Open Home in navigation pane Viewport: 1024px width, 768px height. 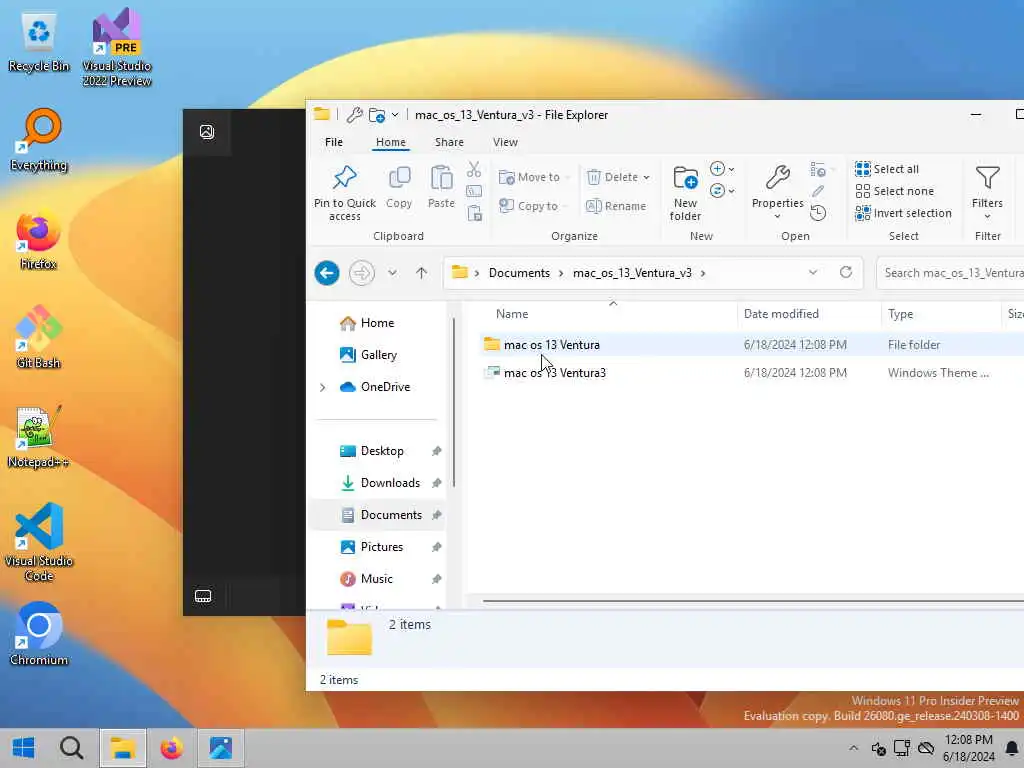tap(367, 323)
